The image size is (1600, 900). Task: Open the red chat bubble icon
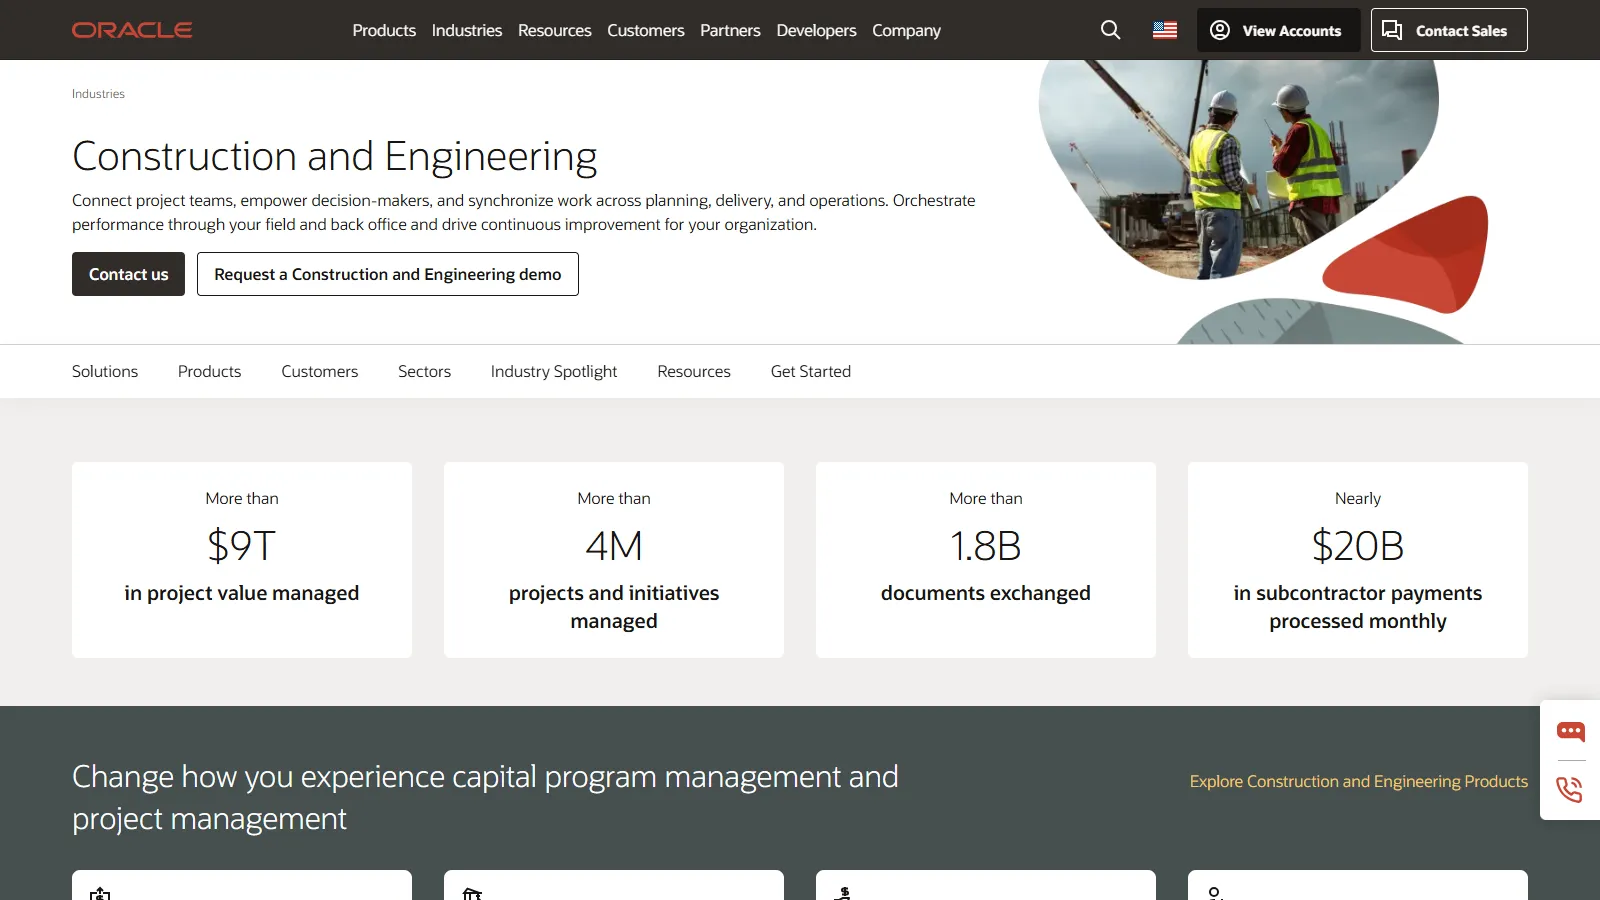click(1570, 732)
